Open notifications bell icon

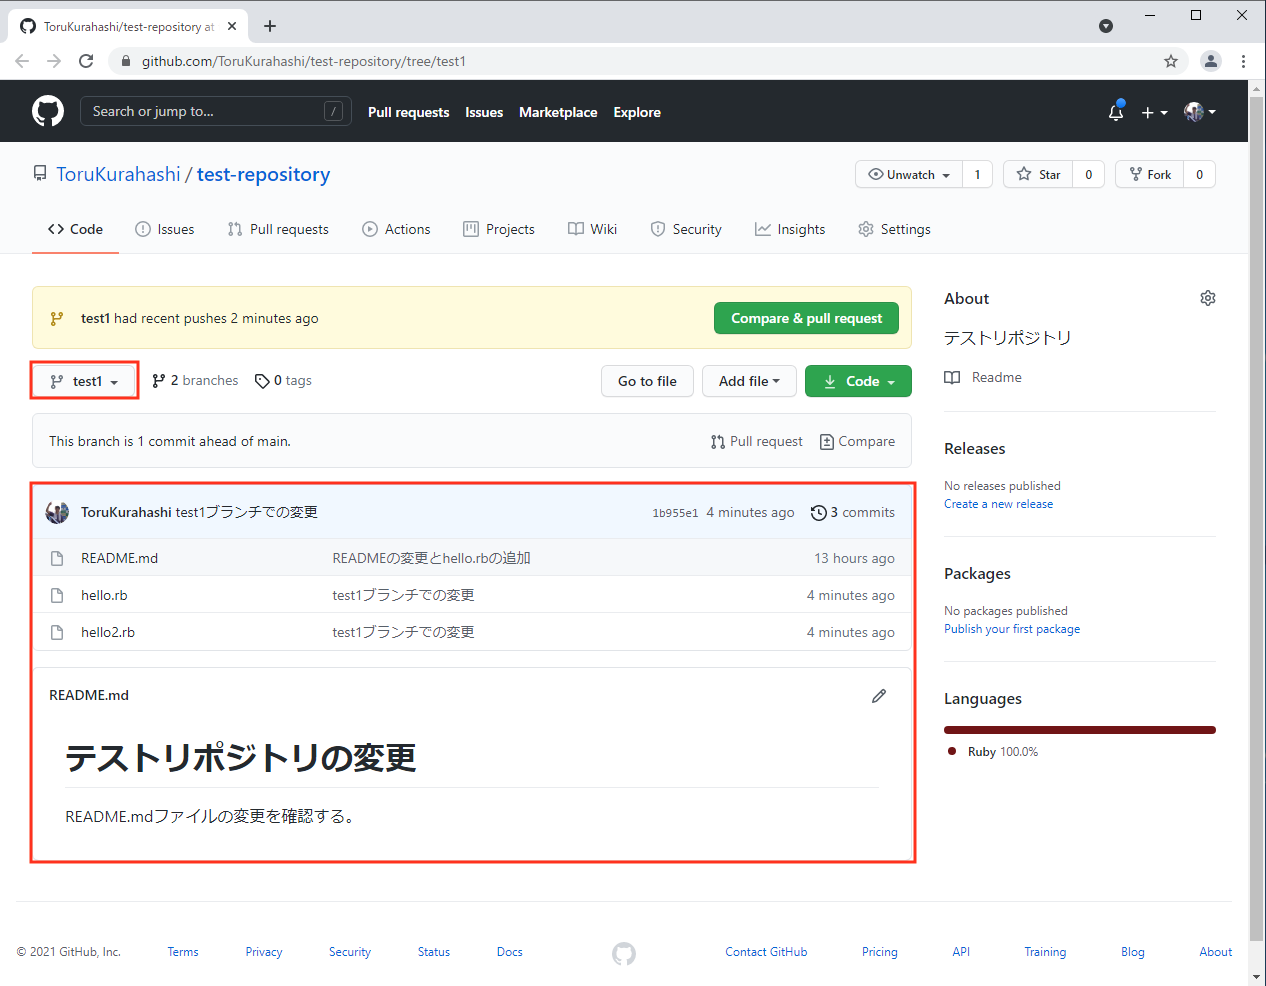point(1116,112)
